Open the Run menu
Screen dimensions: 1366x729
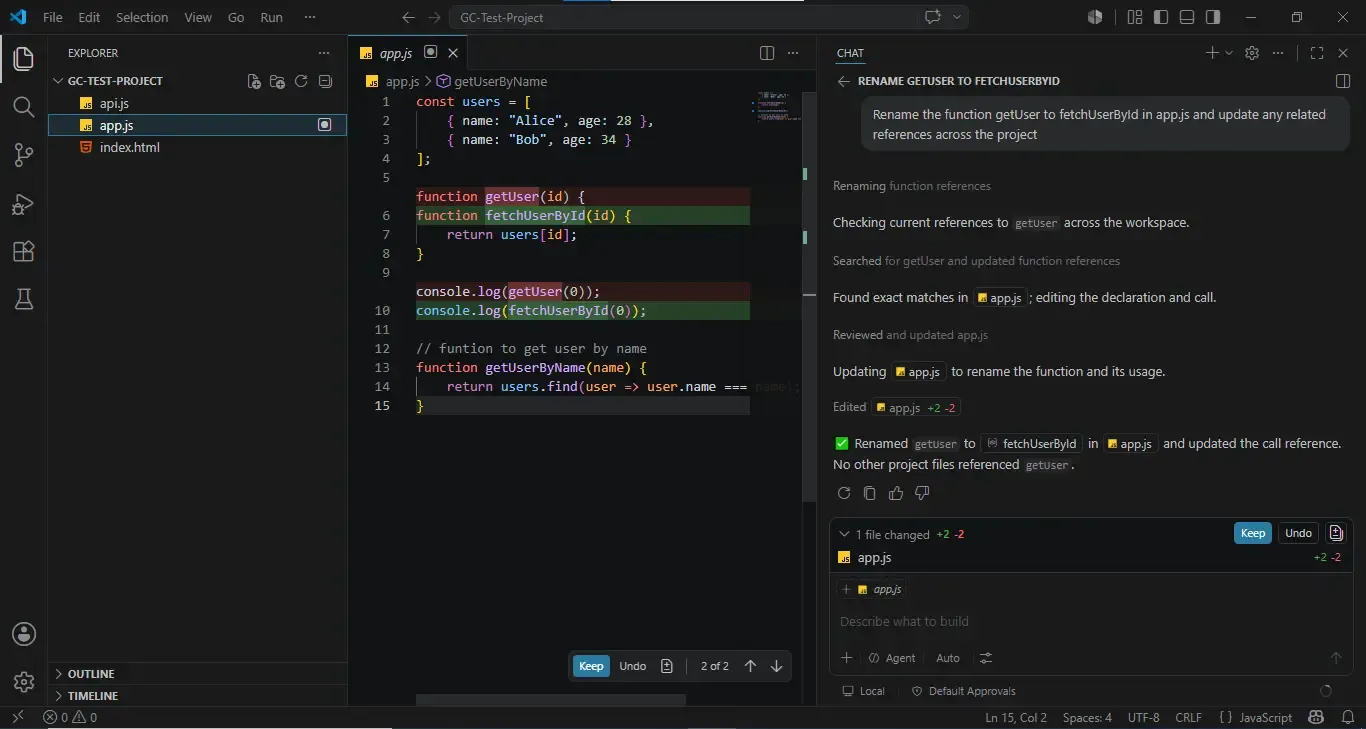point(271,17)
